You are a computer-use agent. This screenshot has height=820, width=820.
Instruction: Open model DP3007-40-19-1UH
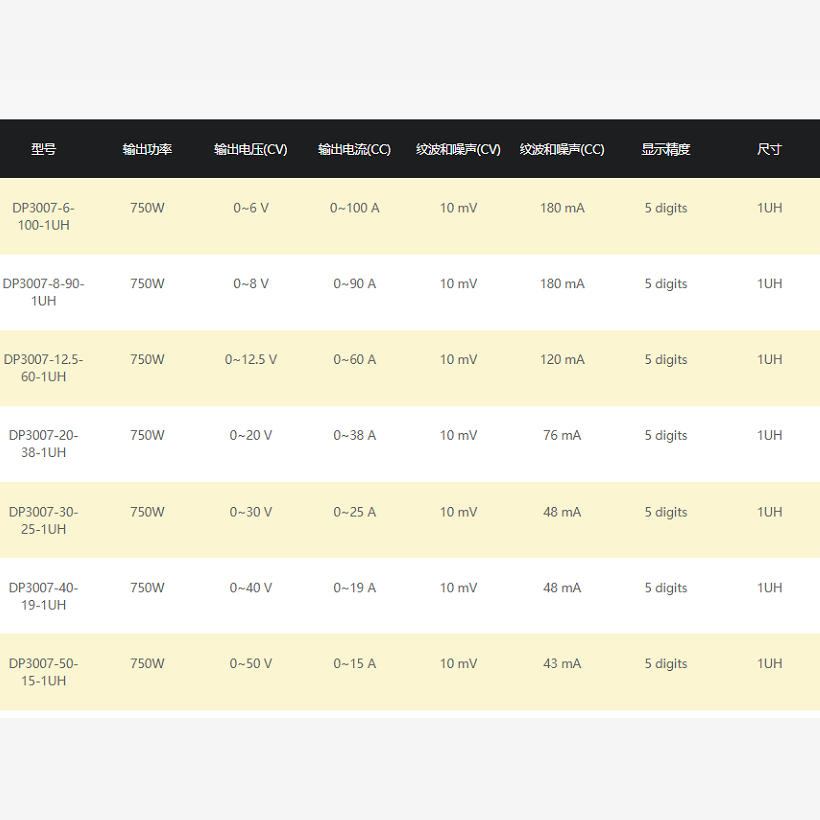coord(43,596)
